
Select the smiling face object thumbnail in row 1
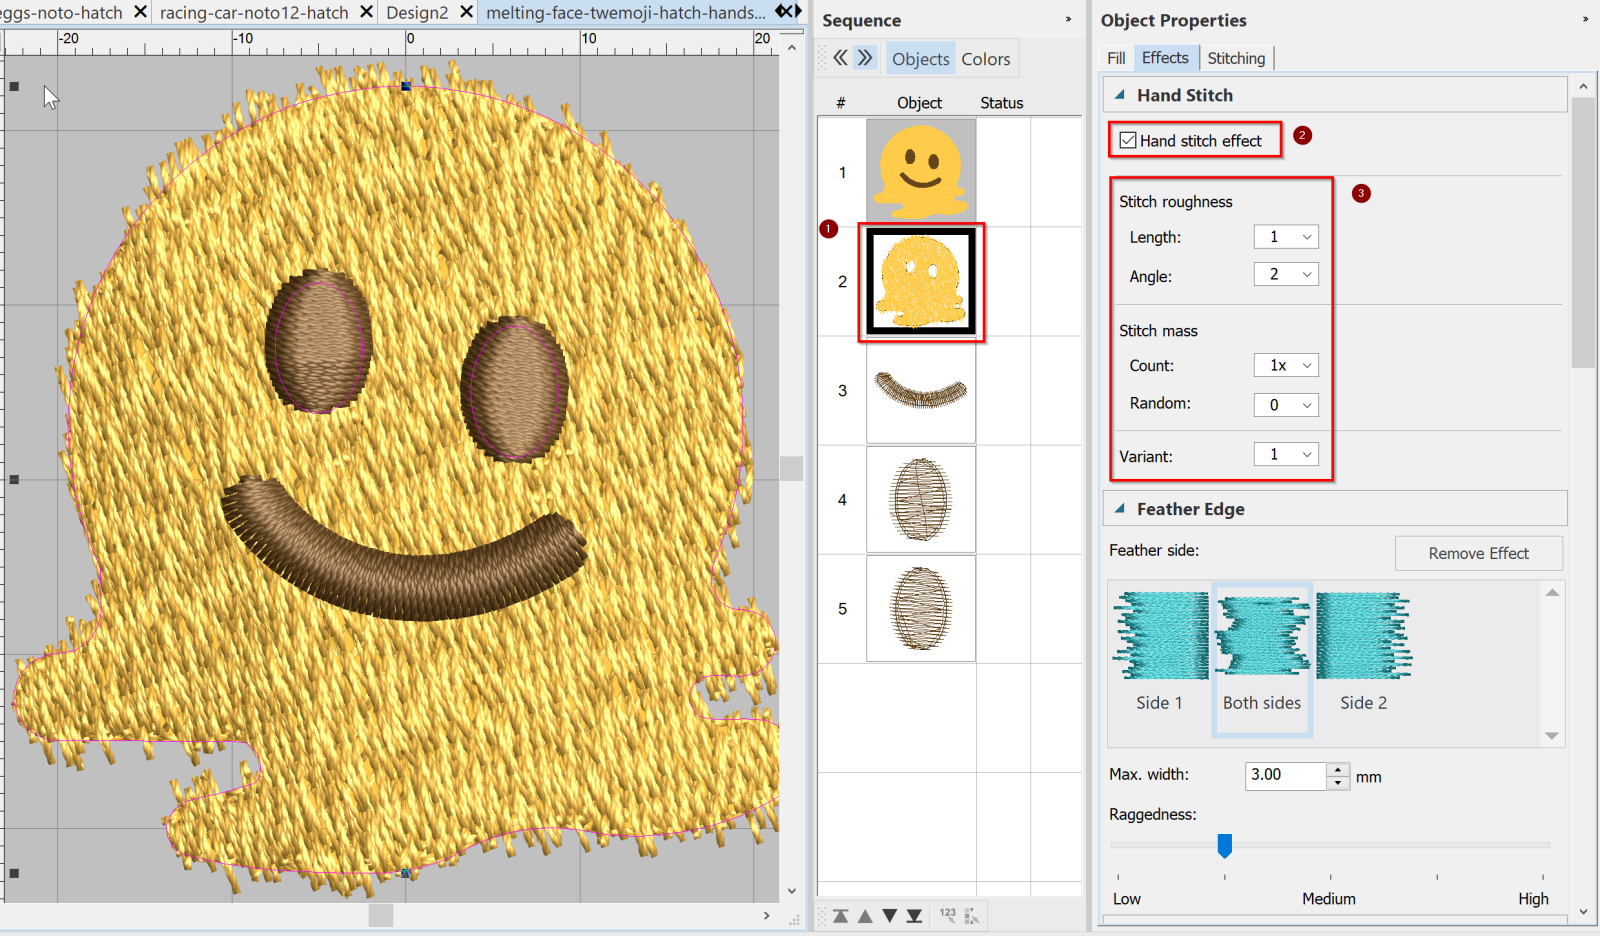coord(920,171)
